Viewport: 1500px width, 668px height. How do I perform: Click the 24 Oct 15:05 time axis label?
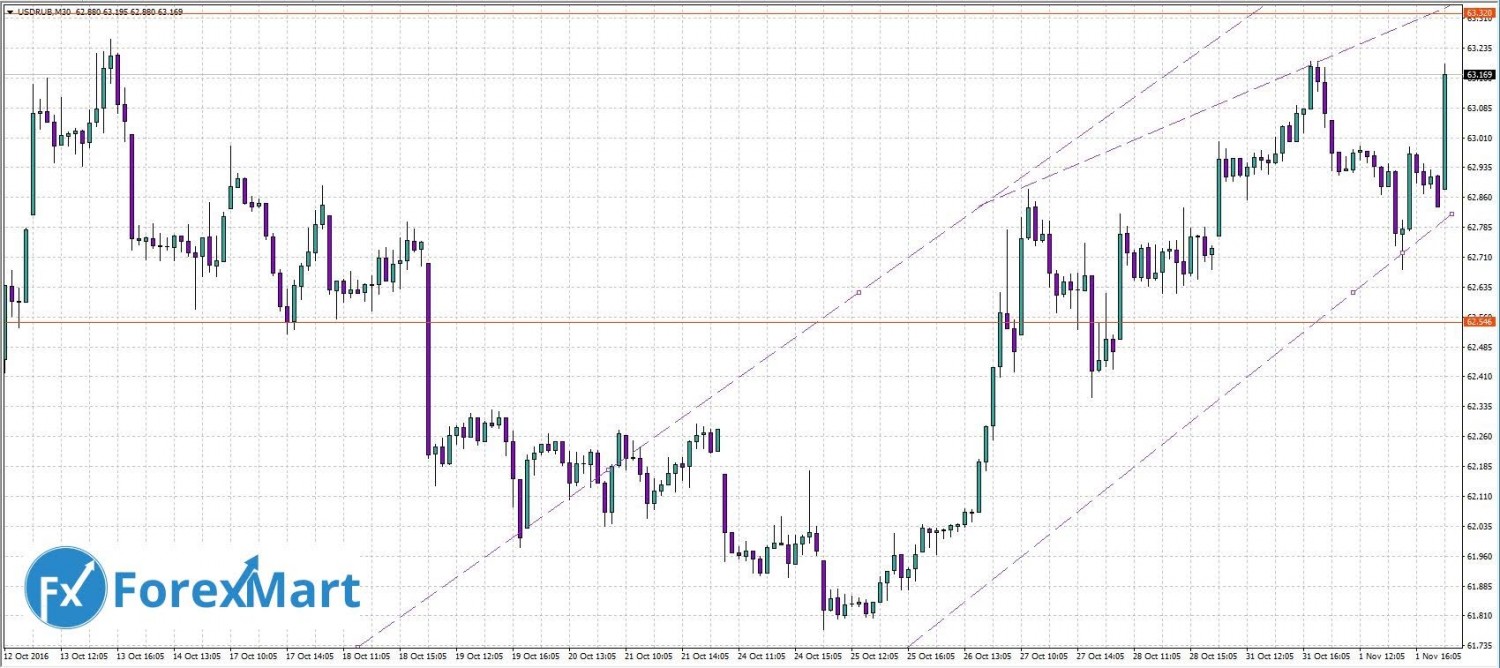pyautogui.click(x=820, y=658)
